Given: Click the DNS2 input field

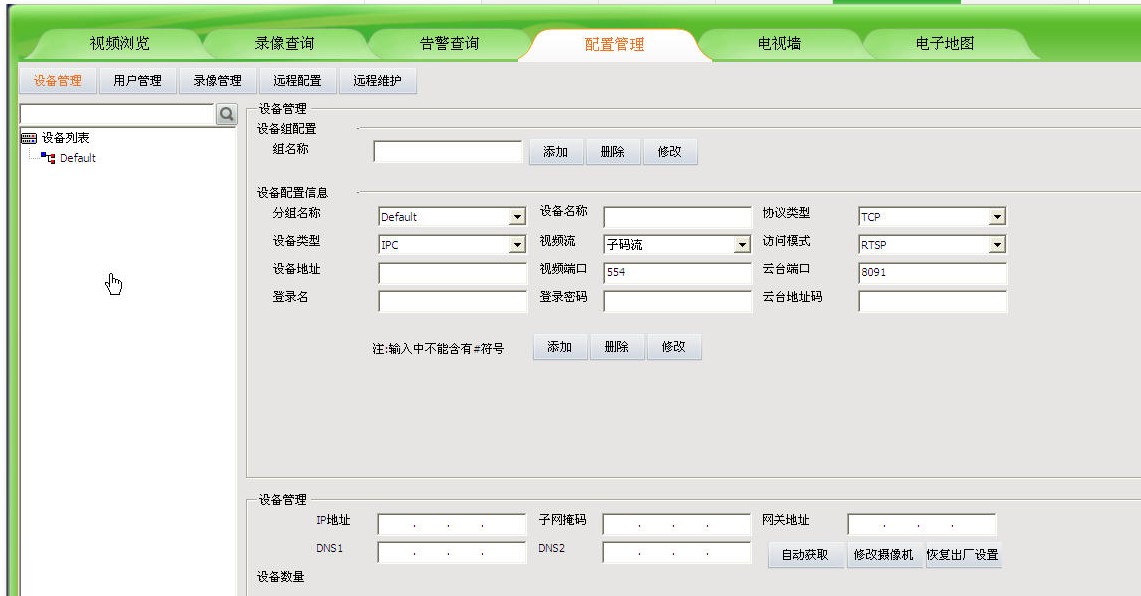Looking at the screenshot, I should [x=677, y=552].
